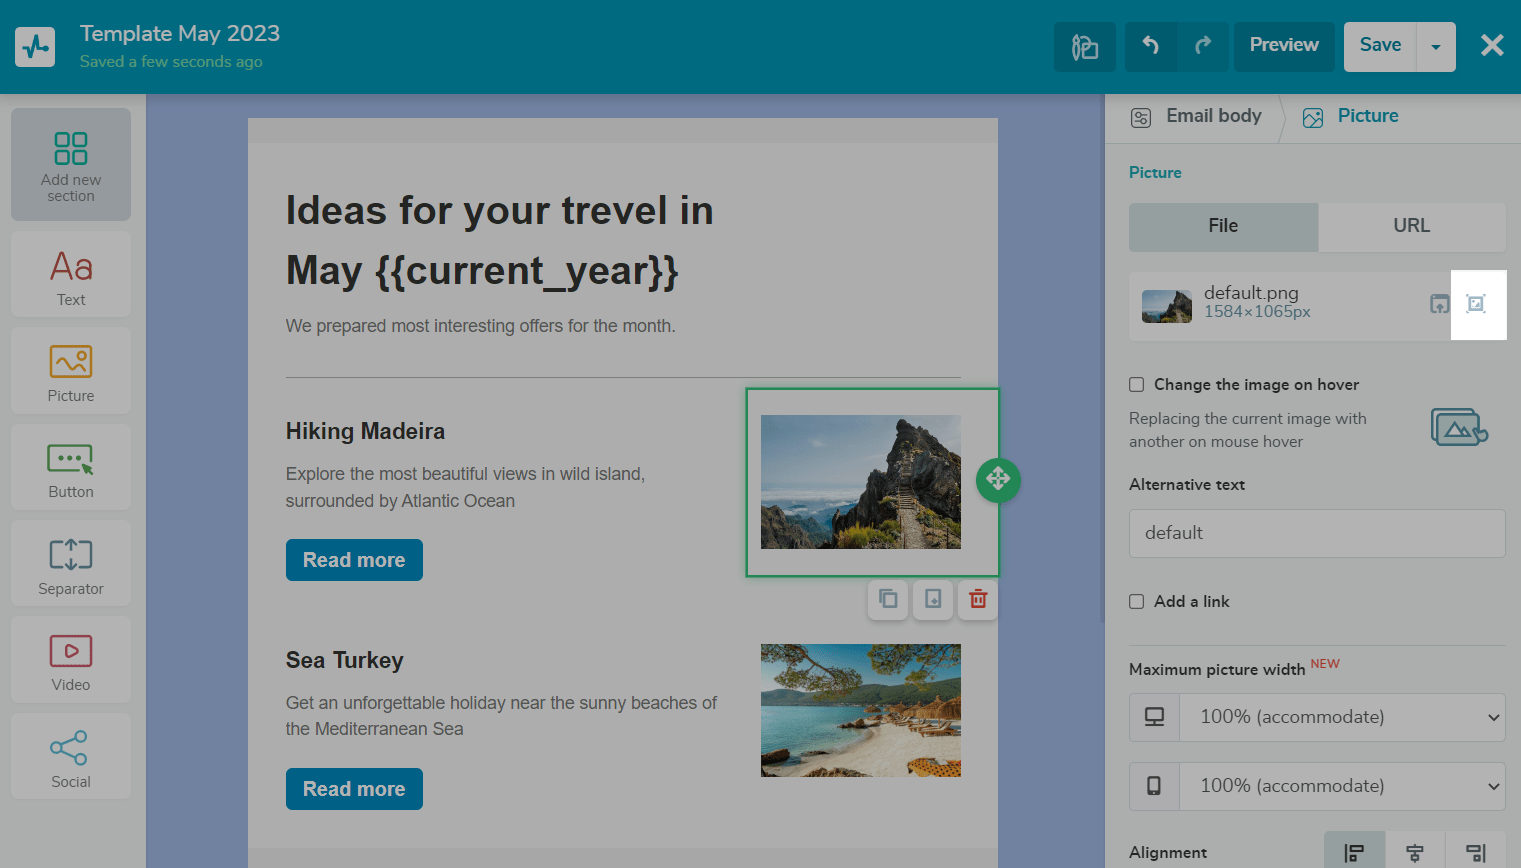Click Read more under Sea Turkey
The width and height of the screenshot is (1521, 868).
(x=354, y=789)
